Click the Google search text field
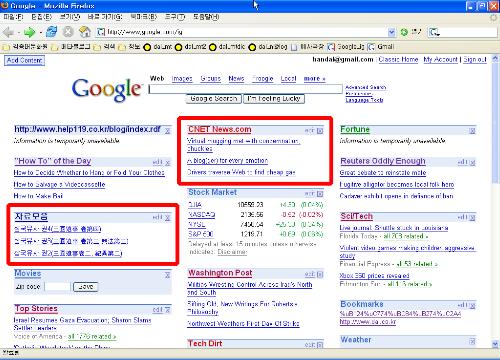The height and width of the screenshot is (360, 500). click(246, 89)
